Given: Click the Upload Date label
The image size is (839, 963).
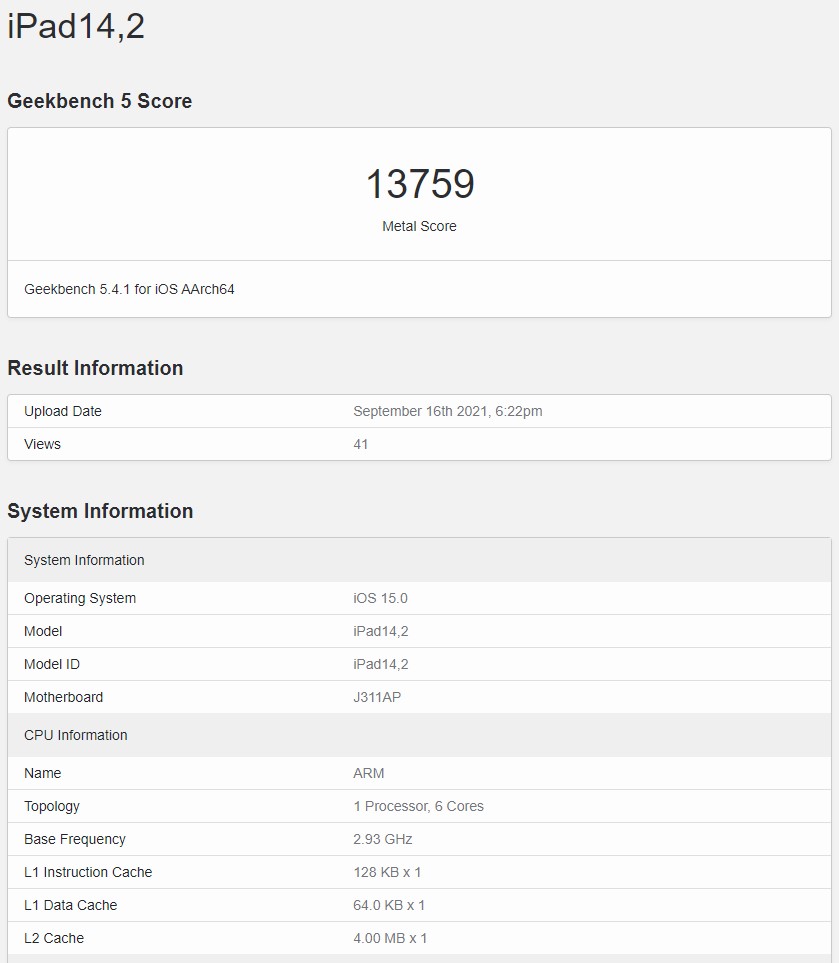Looking at the screenshot, I should pos(63,411).
